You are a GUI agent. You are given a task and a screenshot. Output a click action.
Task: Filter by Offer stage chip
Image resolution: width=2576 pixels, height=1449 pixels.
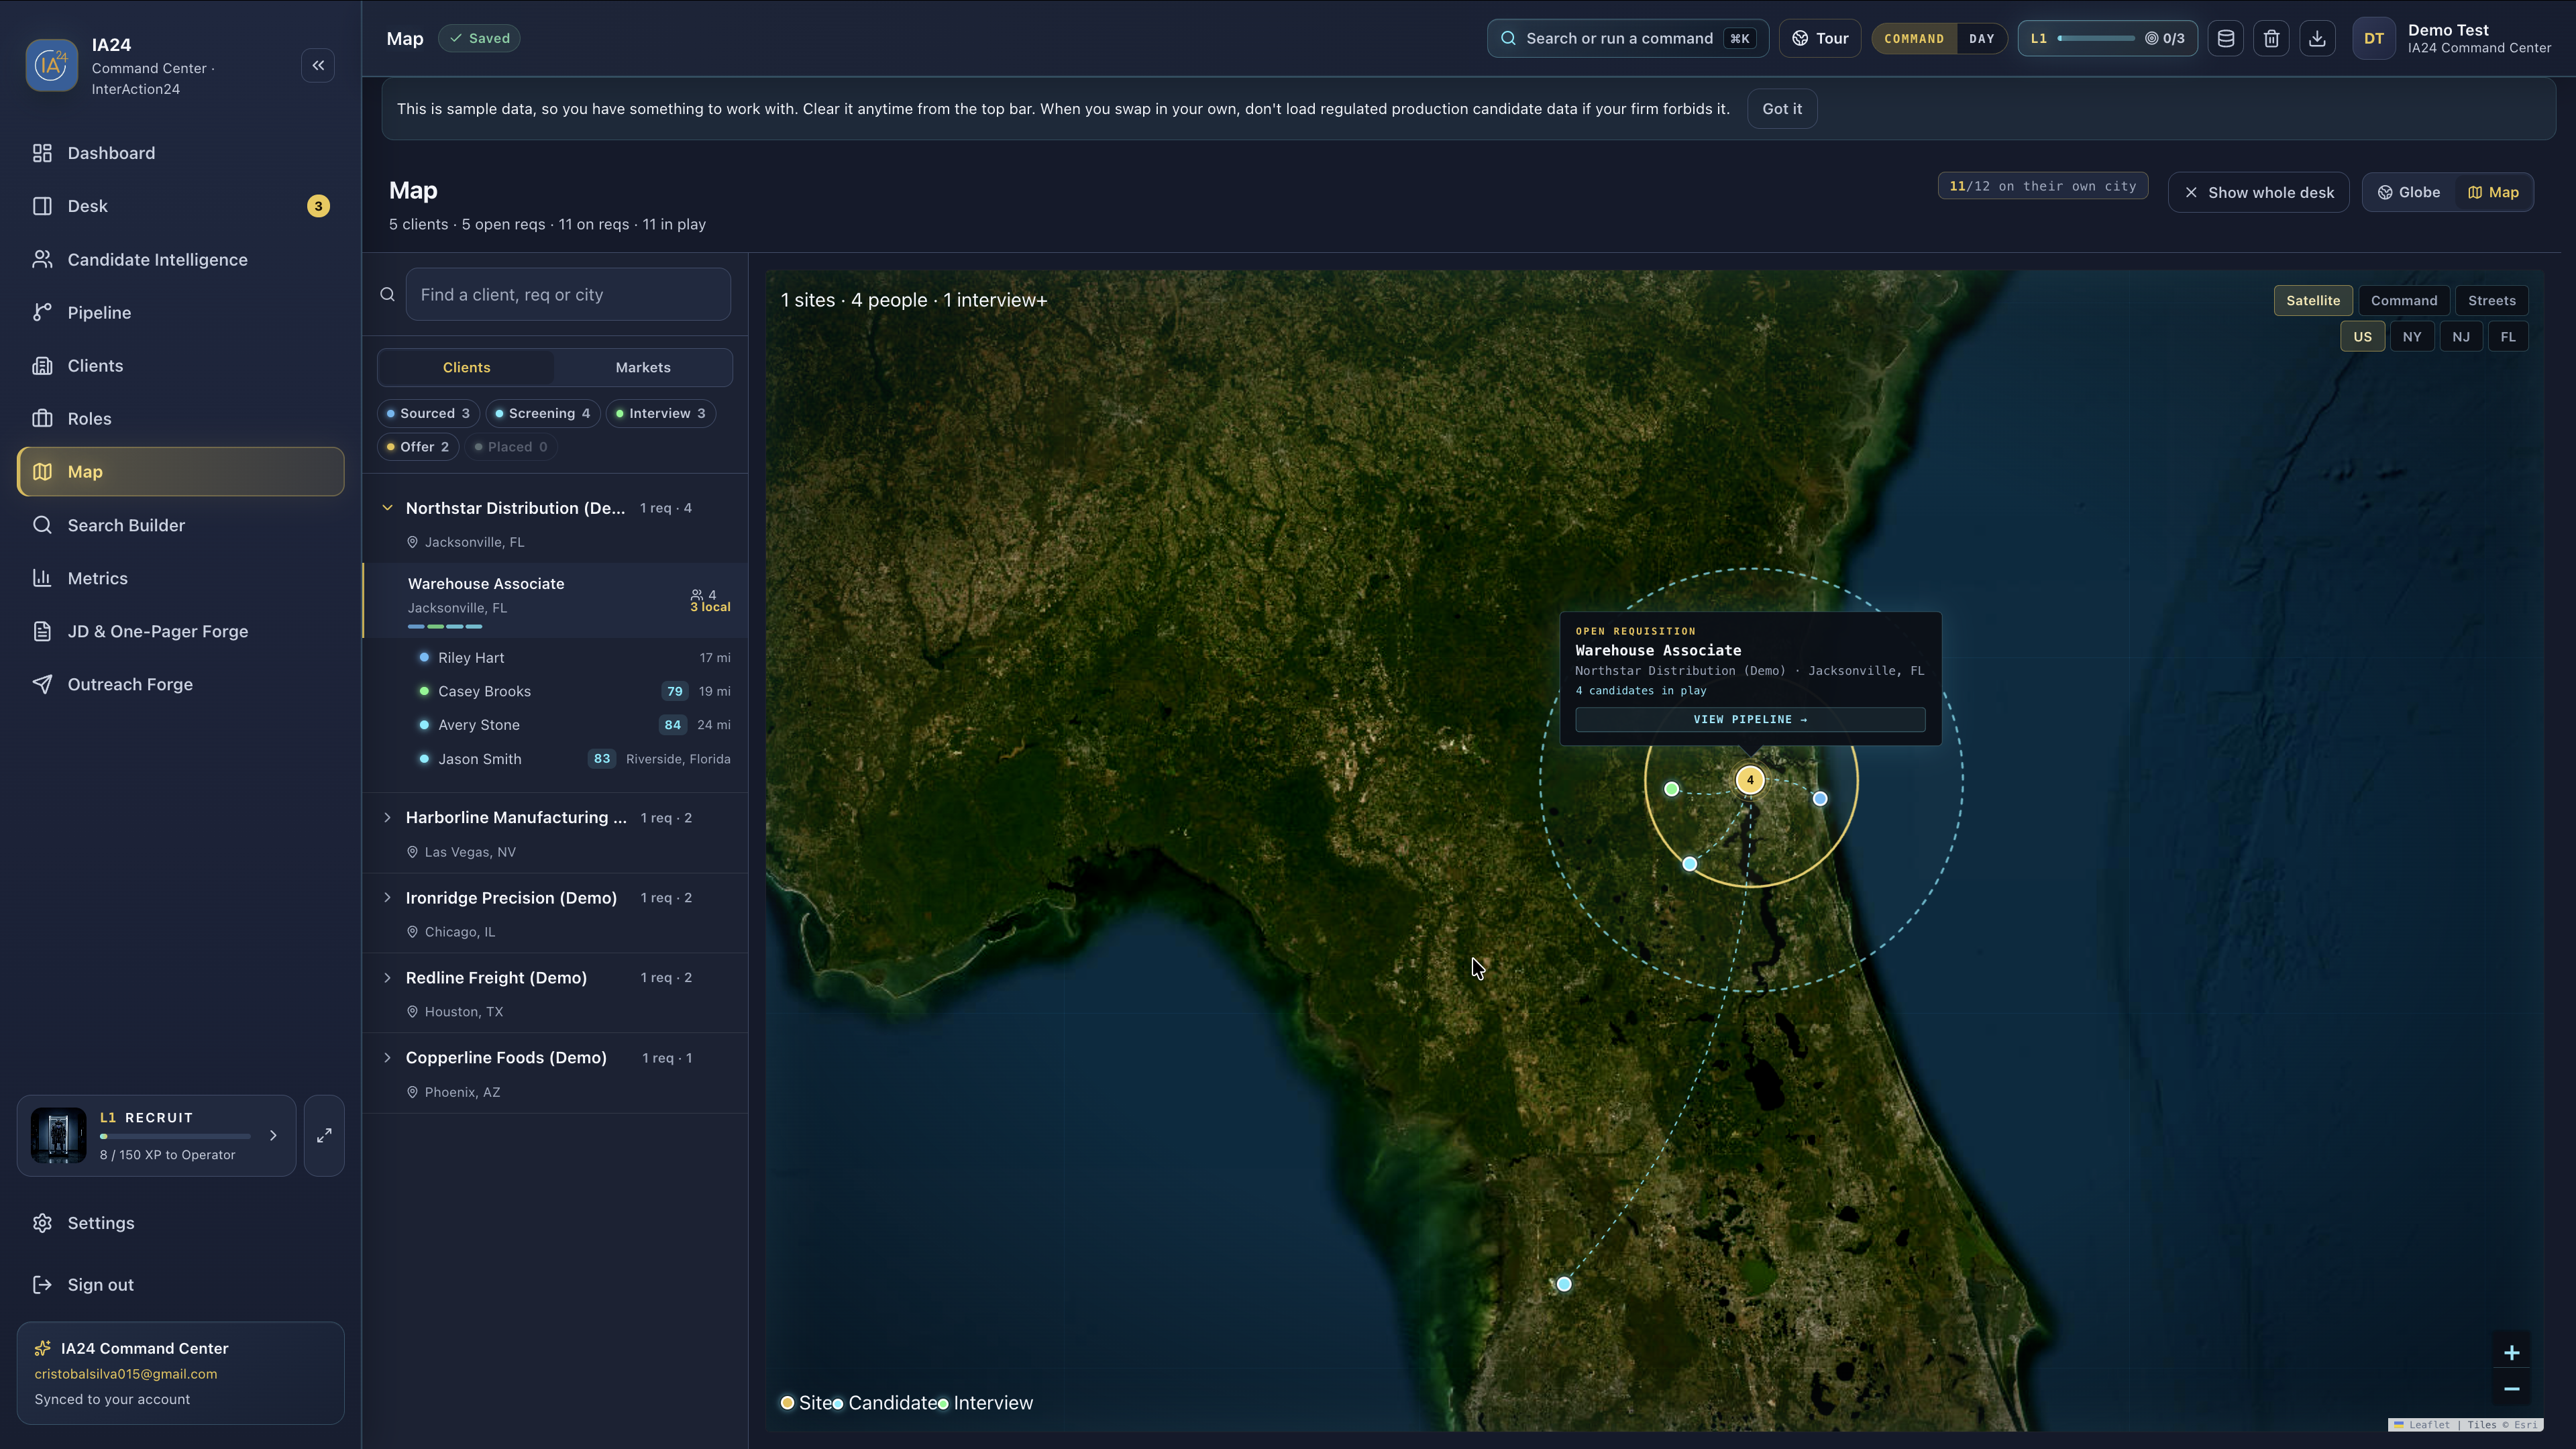(x=418, y=447)
